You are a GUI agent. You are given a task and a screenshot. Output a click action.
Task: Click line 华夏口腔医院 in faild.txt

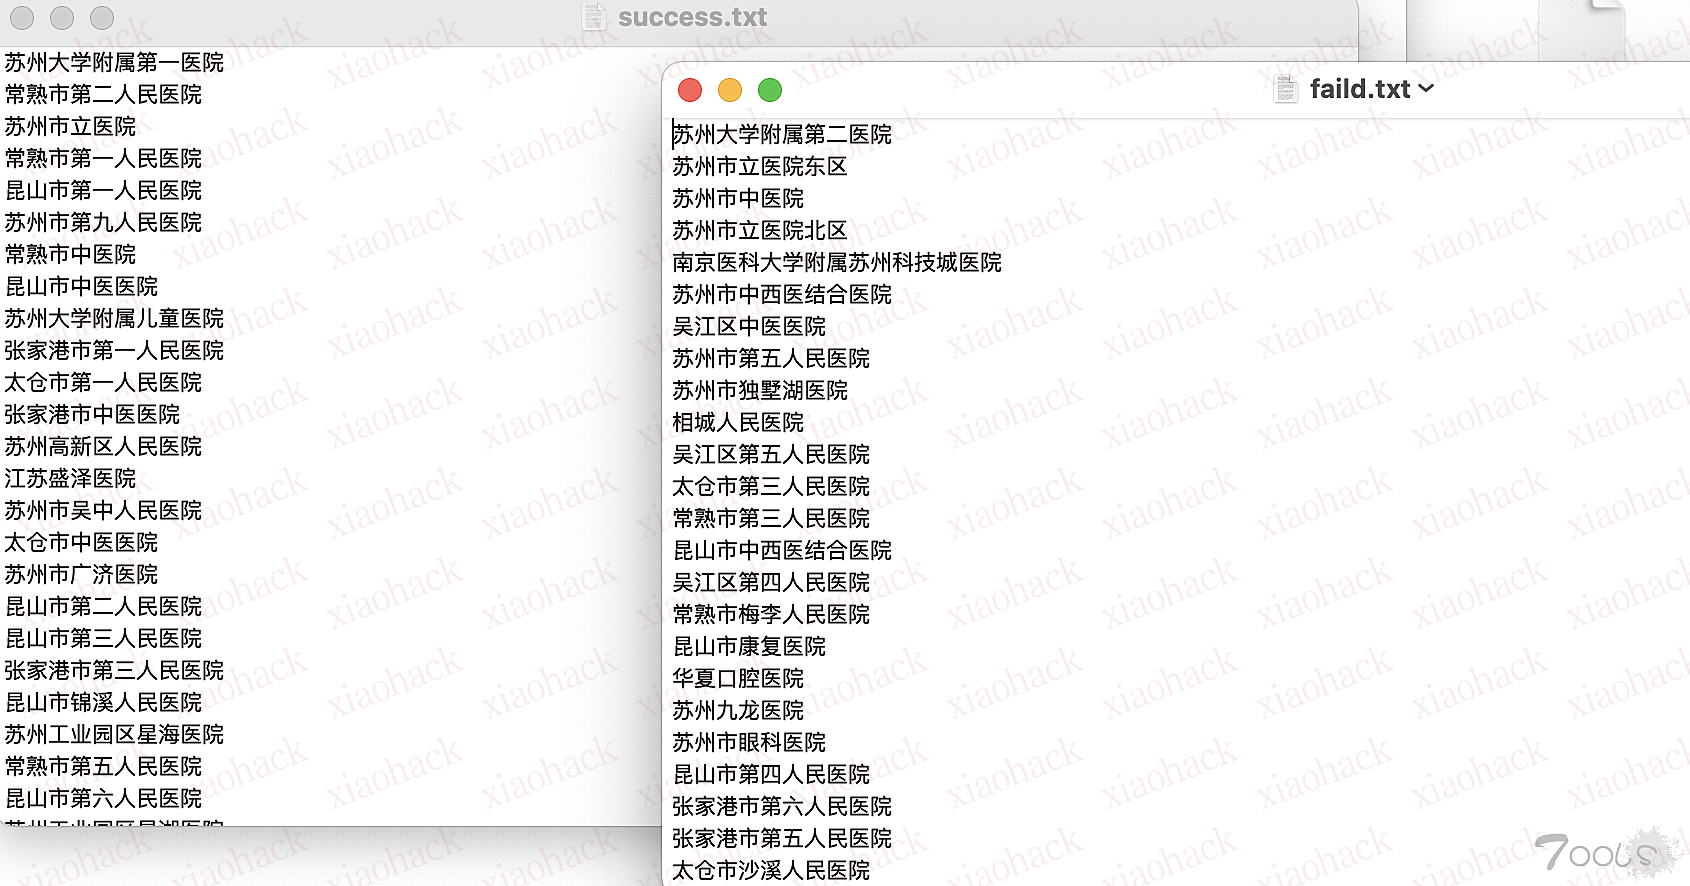click(x=738, y=678)
